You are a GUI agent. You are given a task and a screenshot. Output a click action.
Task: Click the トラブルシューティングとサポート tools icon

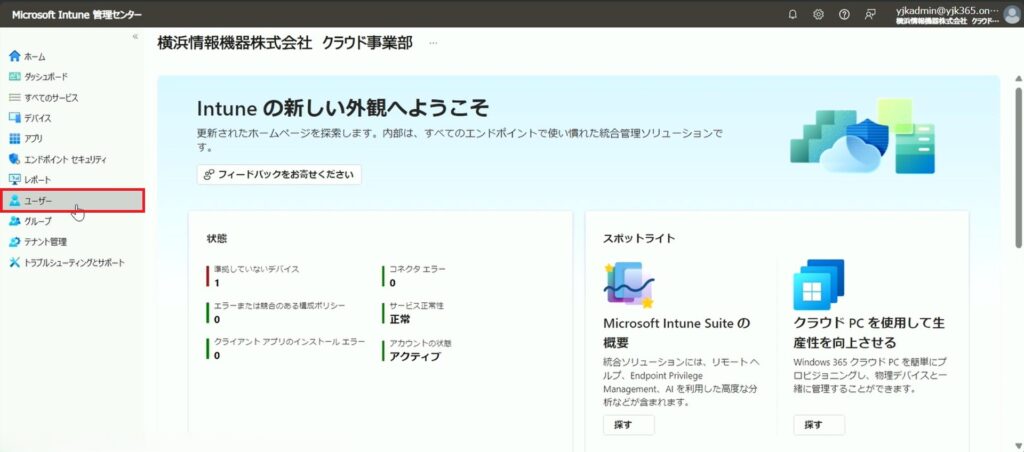tap(14, 263)
